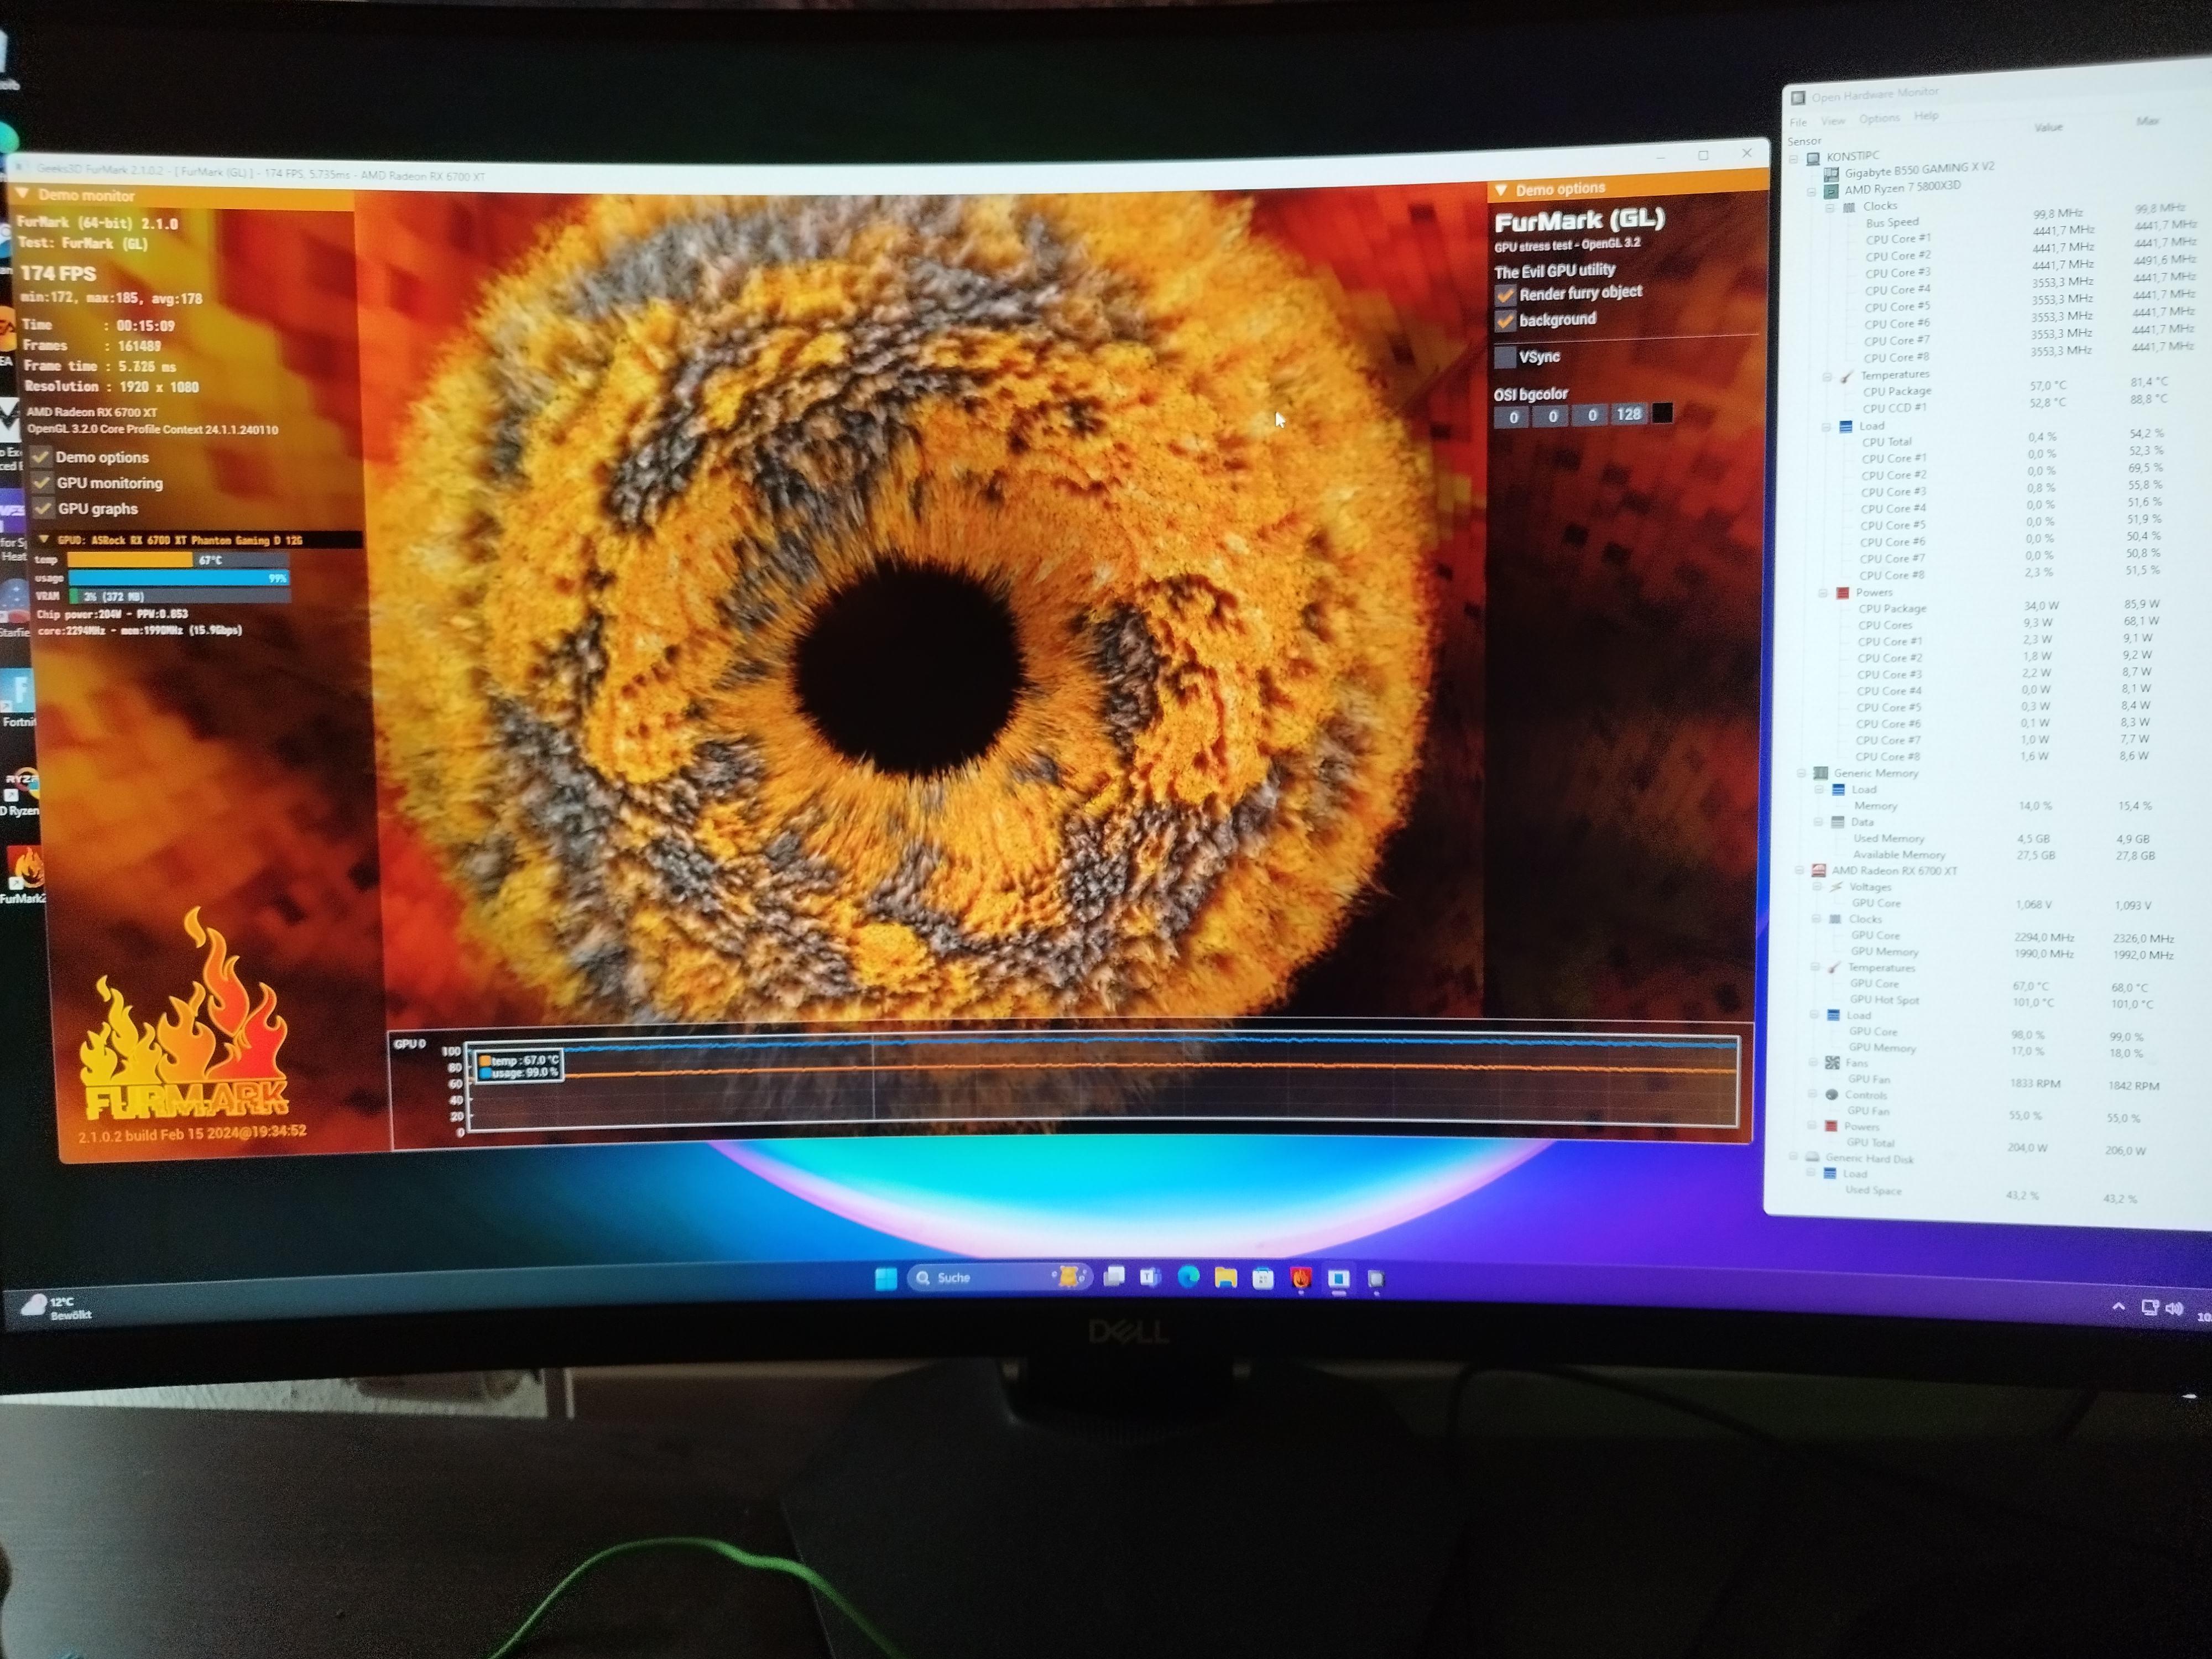Collapse the Generic Hard Disk tree node
Screen dimensions: 2212x1659
(x=1794, y=1157)
